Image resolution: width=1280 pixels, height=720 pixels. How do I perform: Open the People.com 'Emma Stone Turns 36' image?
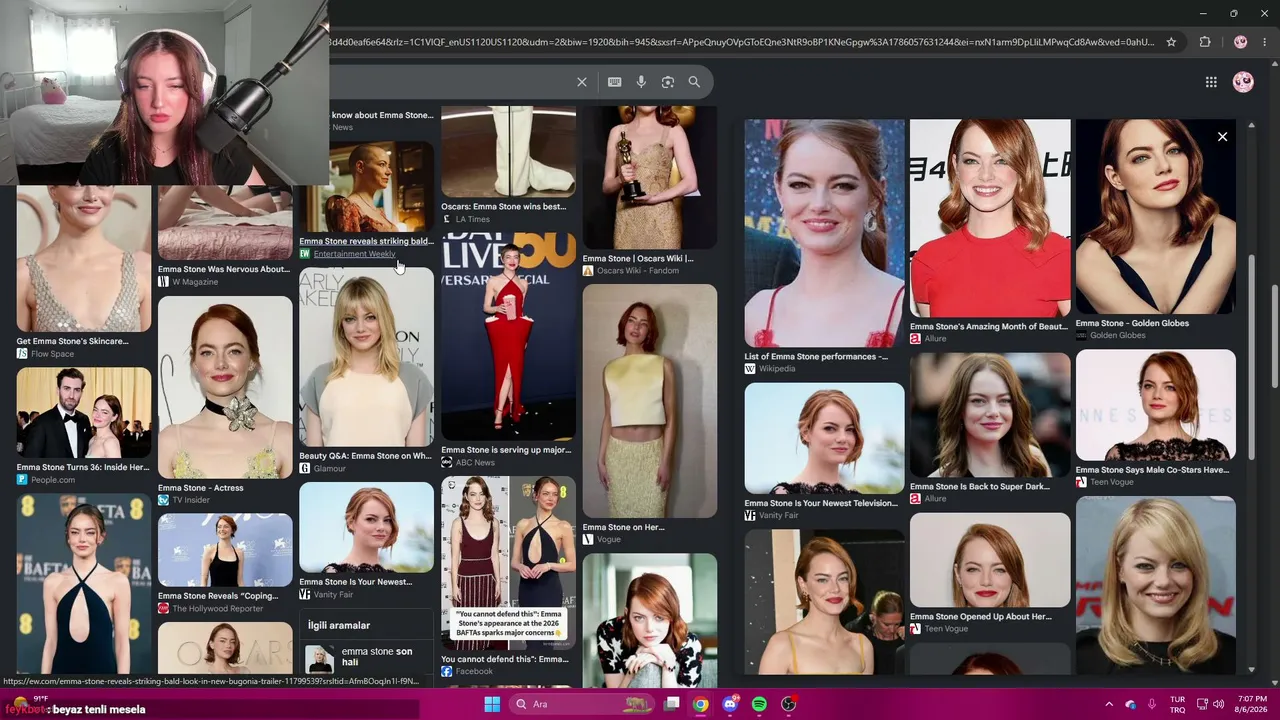pos(84,412)
